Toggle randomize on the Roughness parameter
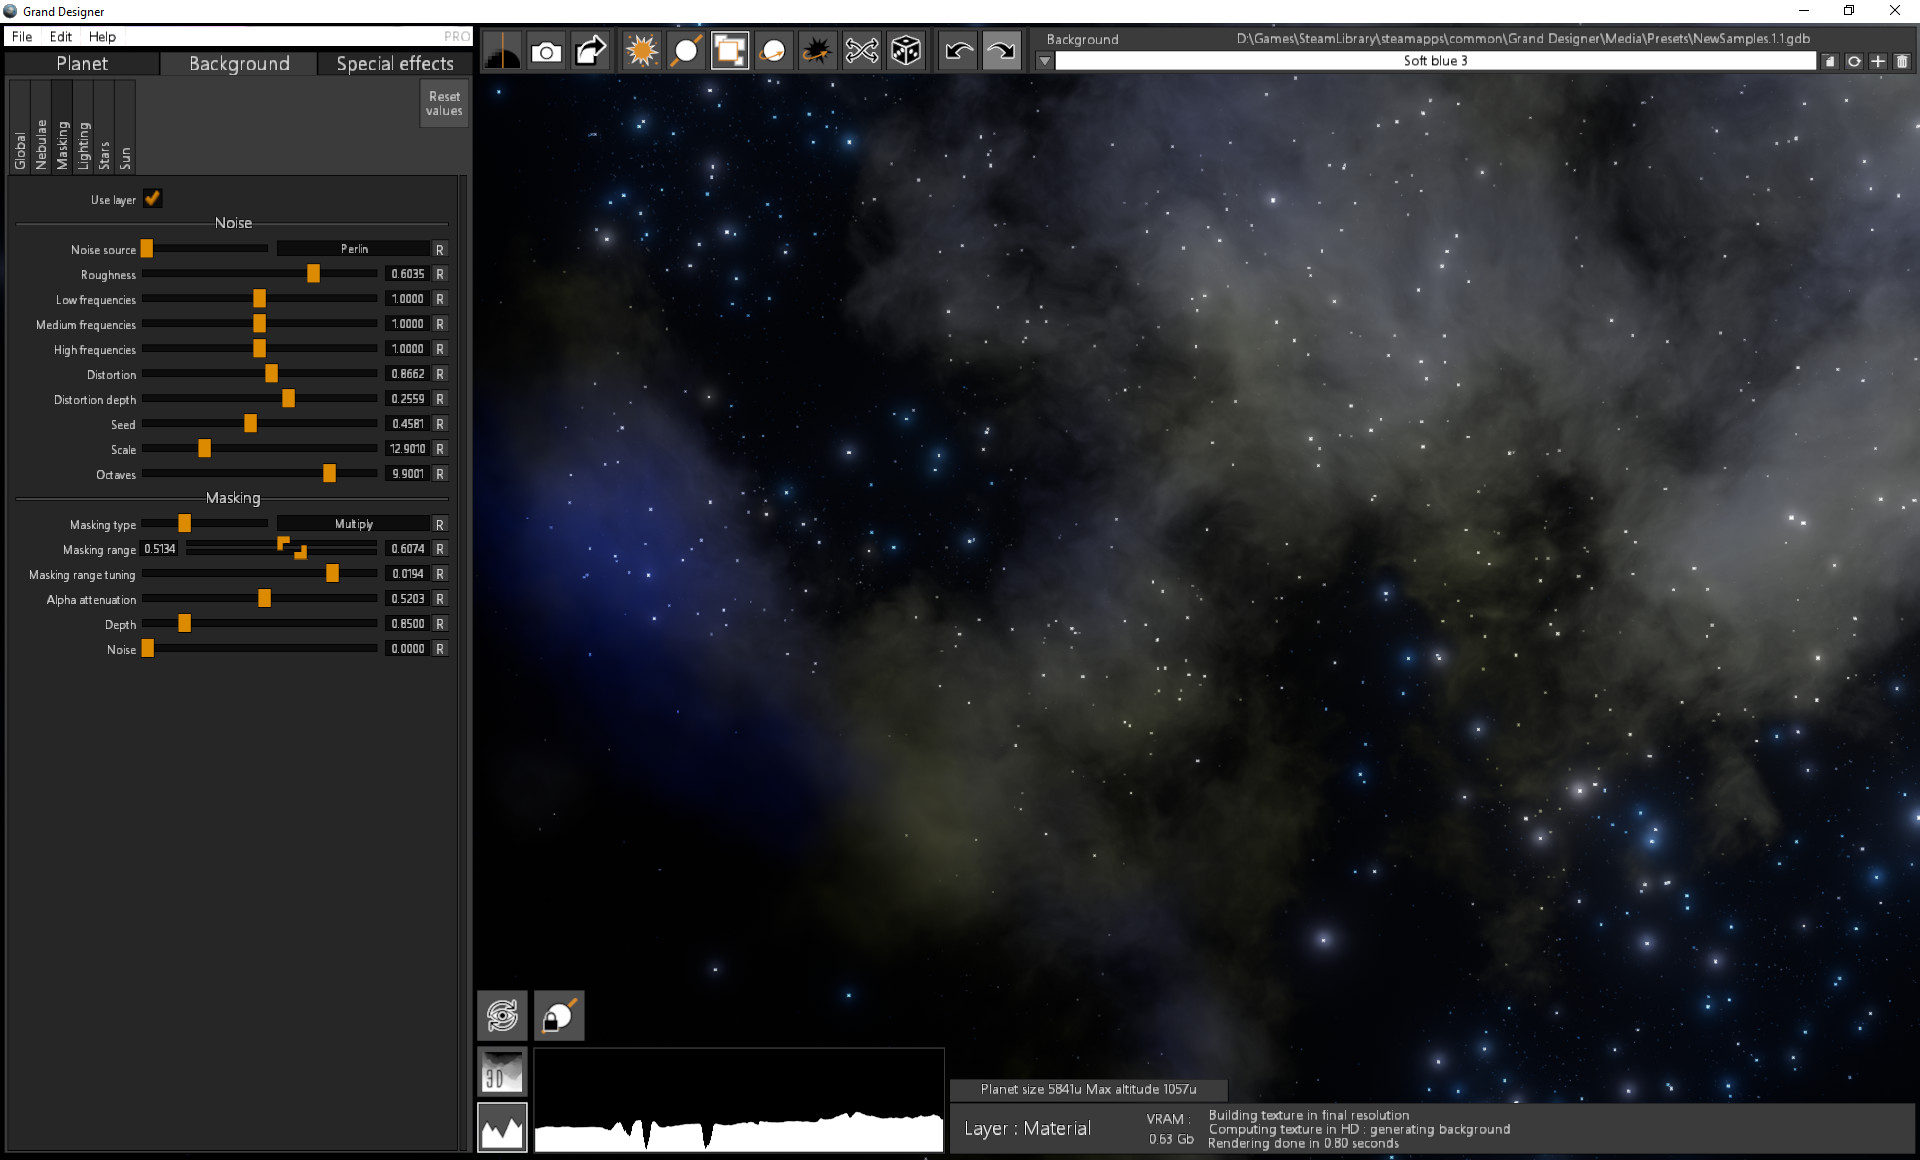This screenshot has width=1920, height=1160. [440, 273]
